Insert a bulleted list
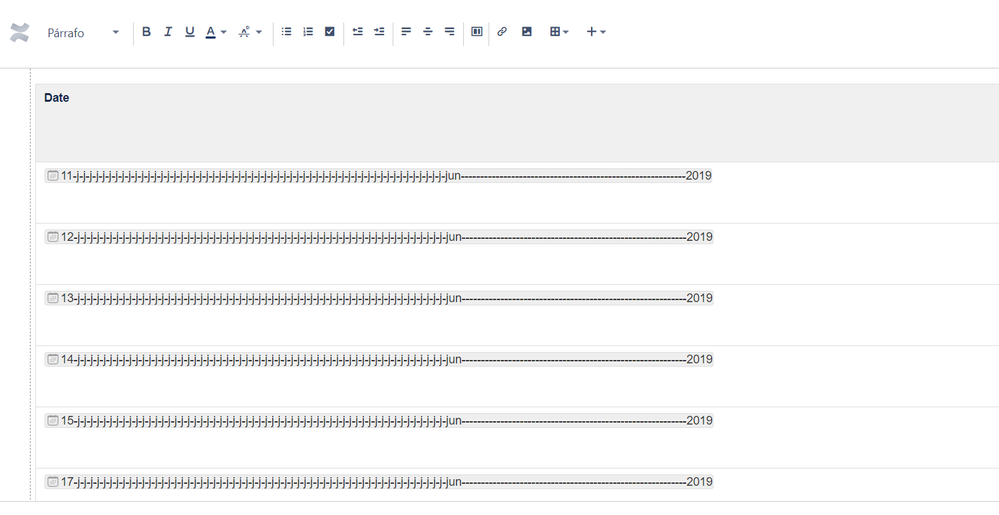999x515 pixels. pos(287,31)
